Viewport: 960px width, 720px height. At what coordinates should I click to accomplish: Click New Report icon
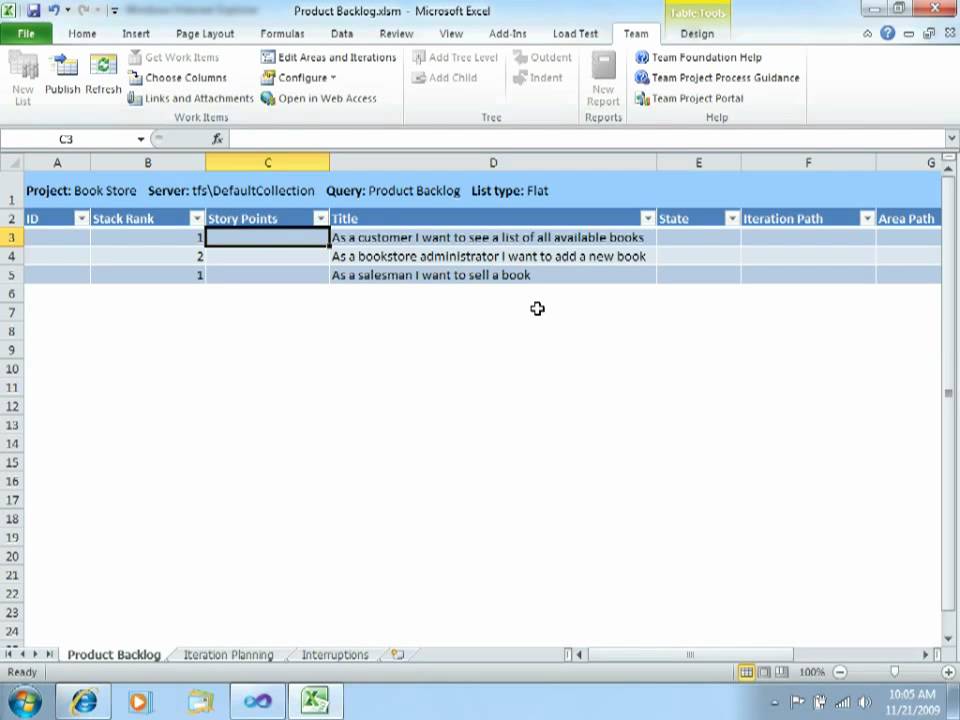tap(603, 80)
